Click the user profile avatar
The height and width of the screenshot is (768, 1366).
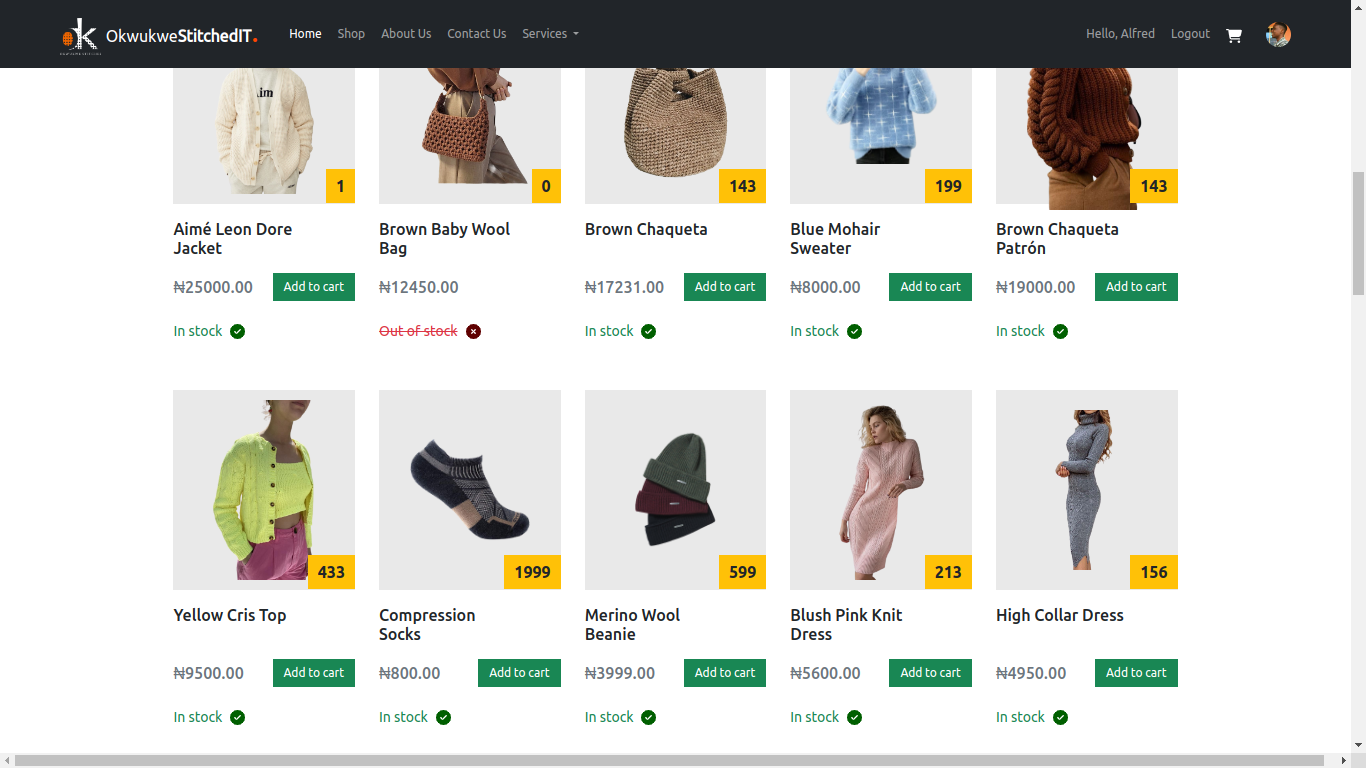click(1278, 34)
